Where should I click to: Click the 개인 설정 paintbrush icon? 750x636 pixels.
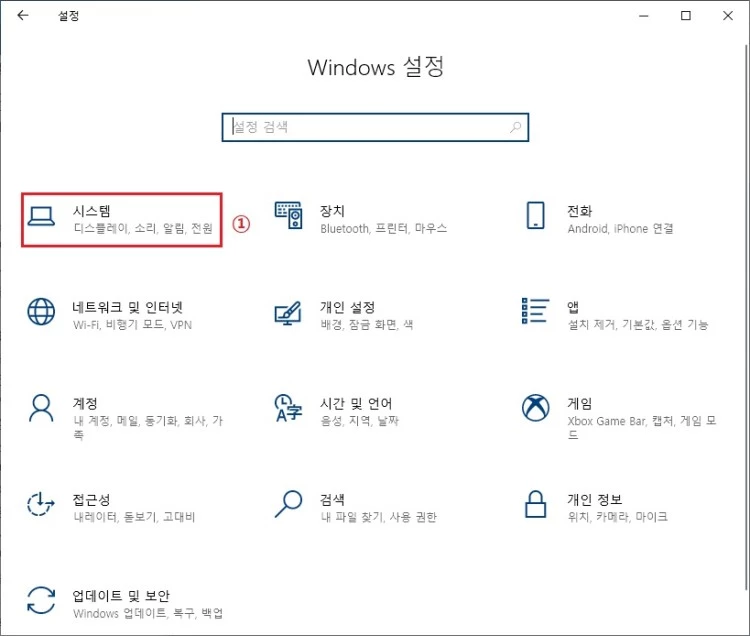(288, 313)
